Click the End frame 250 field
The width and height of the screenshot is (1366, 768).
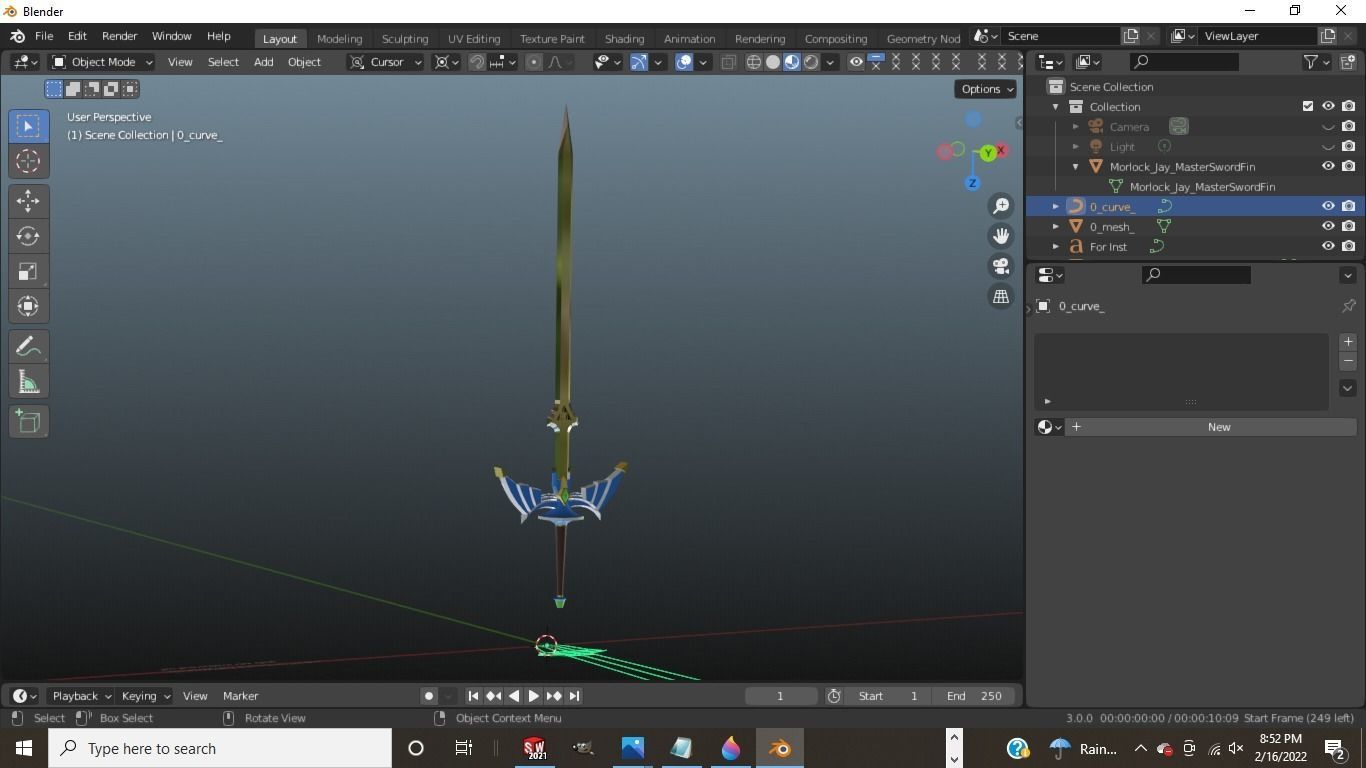[975, 696]
